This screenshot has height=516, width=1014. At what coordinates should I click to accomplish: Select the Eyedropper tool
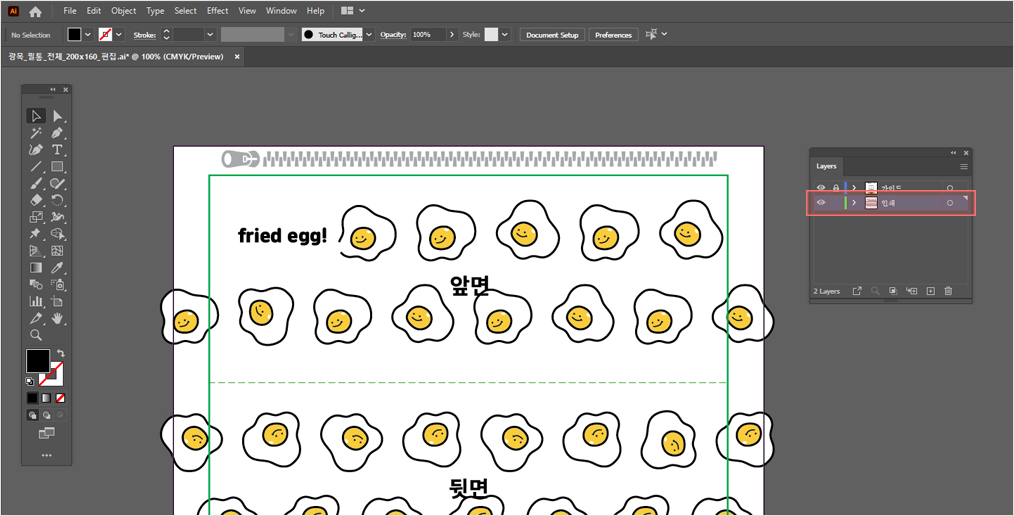[58, 268]
